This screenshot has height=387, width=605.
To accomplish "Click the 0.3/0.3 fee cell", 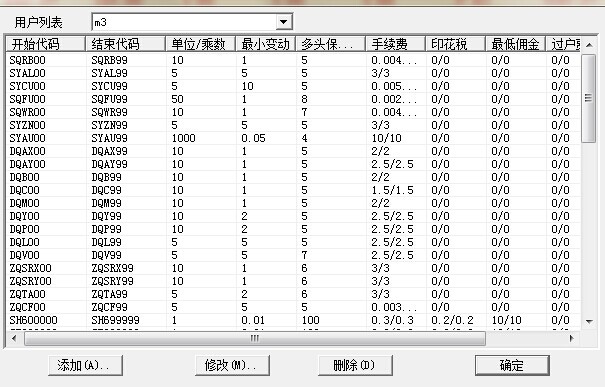I will (x=392, y=320).
